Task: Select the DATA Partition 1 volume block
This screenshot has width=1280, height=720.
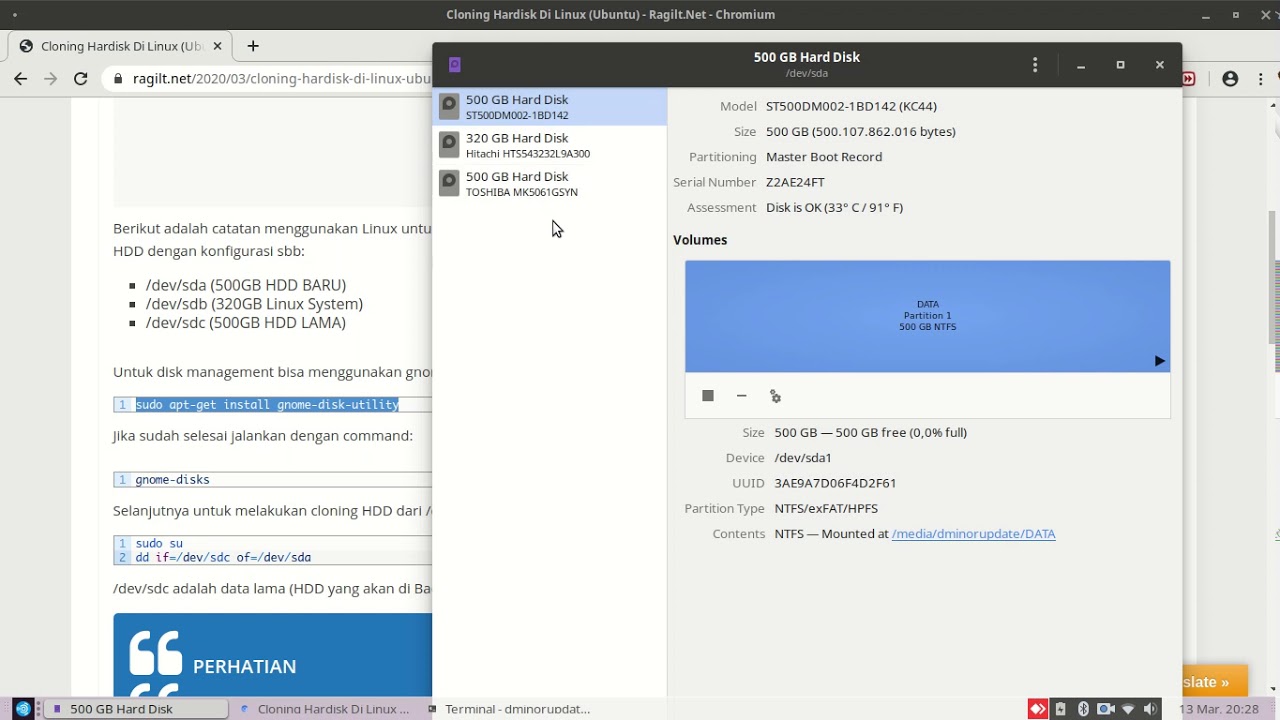Action: 927,316
